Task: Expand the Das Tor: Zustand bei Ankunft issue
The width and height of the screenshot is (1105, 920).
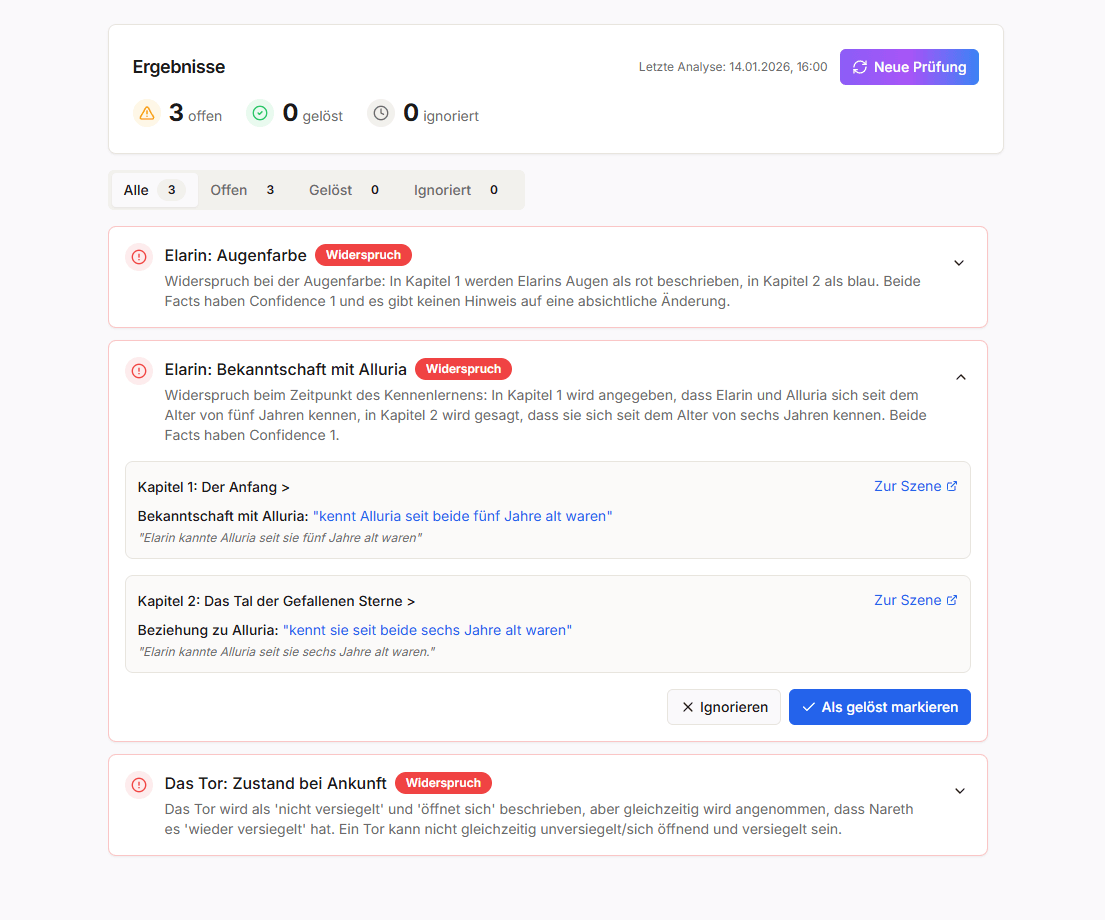Action: [x=960, y=791]
